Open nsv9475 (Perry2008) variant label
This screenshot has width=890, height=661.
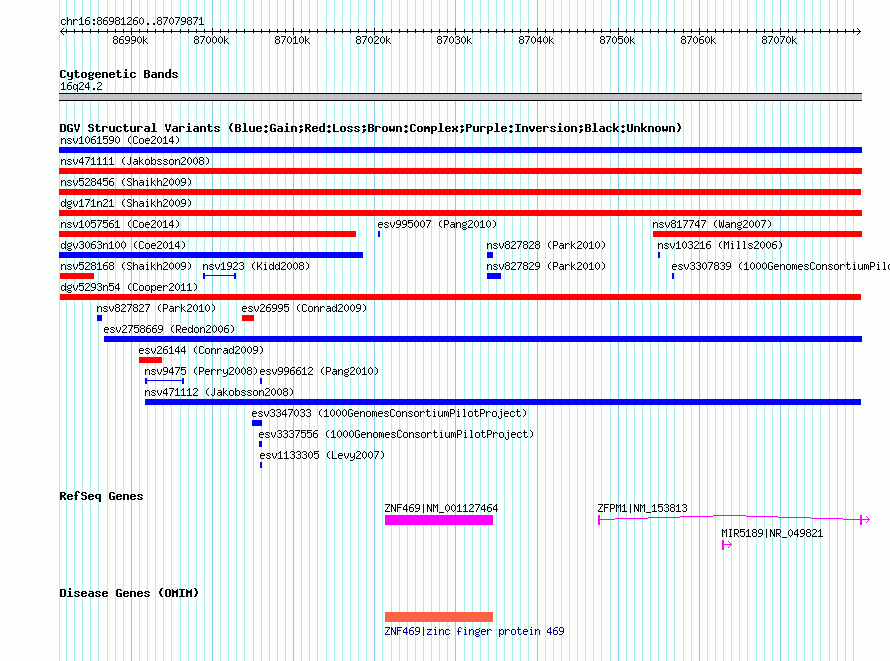pyautogui.click(x=201, y=371)
